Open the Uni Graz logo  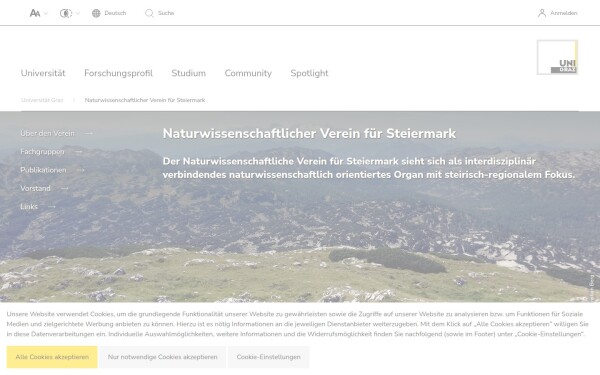[557, 57]
